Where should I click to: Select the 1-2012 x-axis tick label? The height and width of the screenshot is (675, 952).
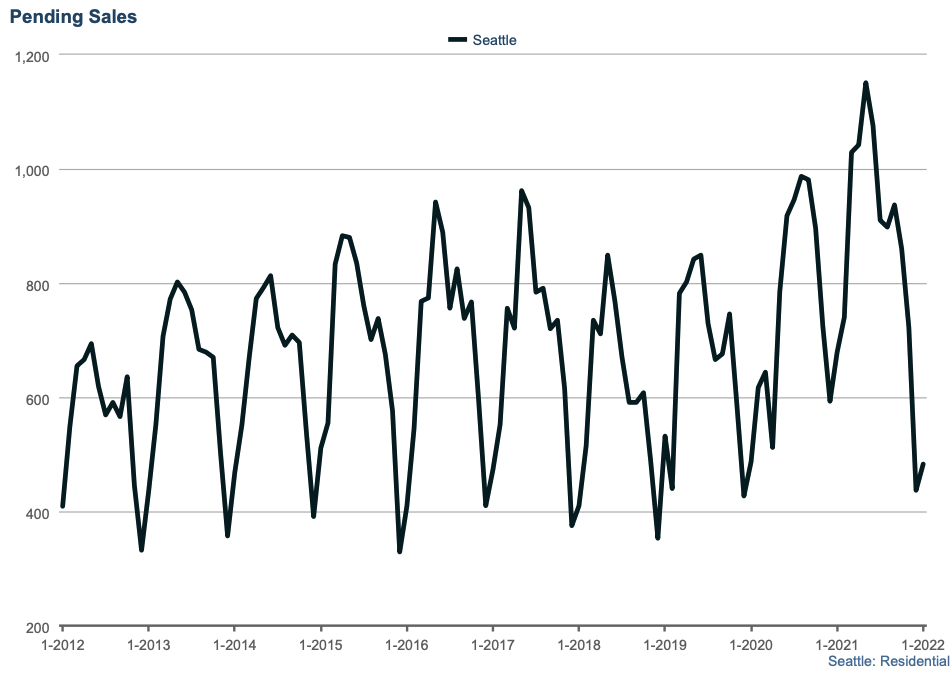62,645
